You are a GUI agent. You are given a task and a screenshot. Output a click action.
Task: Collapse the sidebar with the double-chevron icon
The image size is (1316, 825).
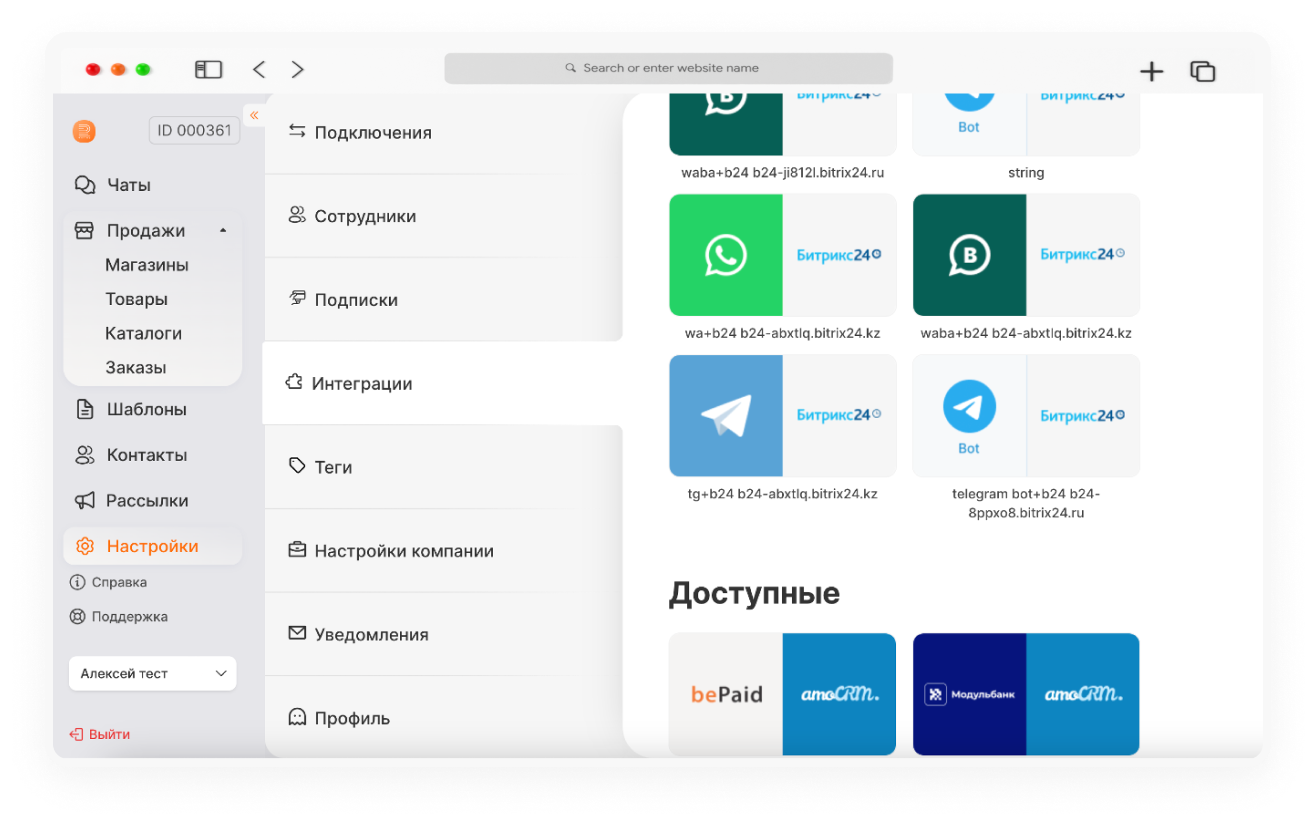(254, 115)
